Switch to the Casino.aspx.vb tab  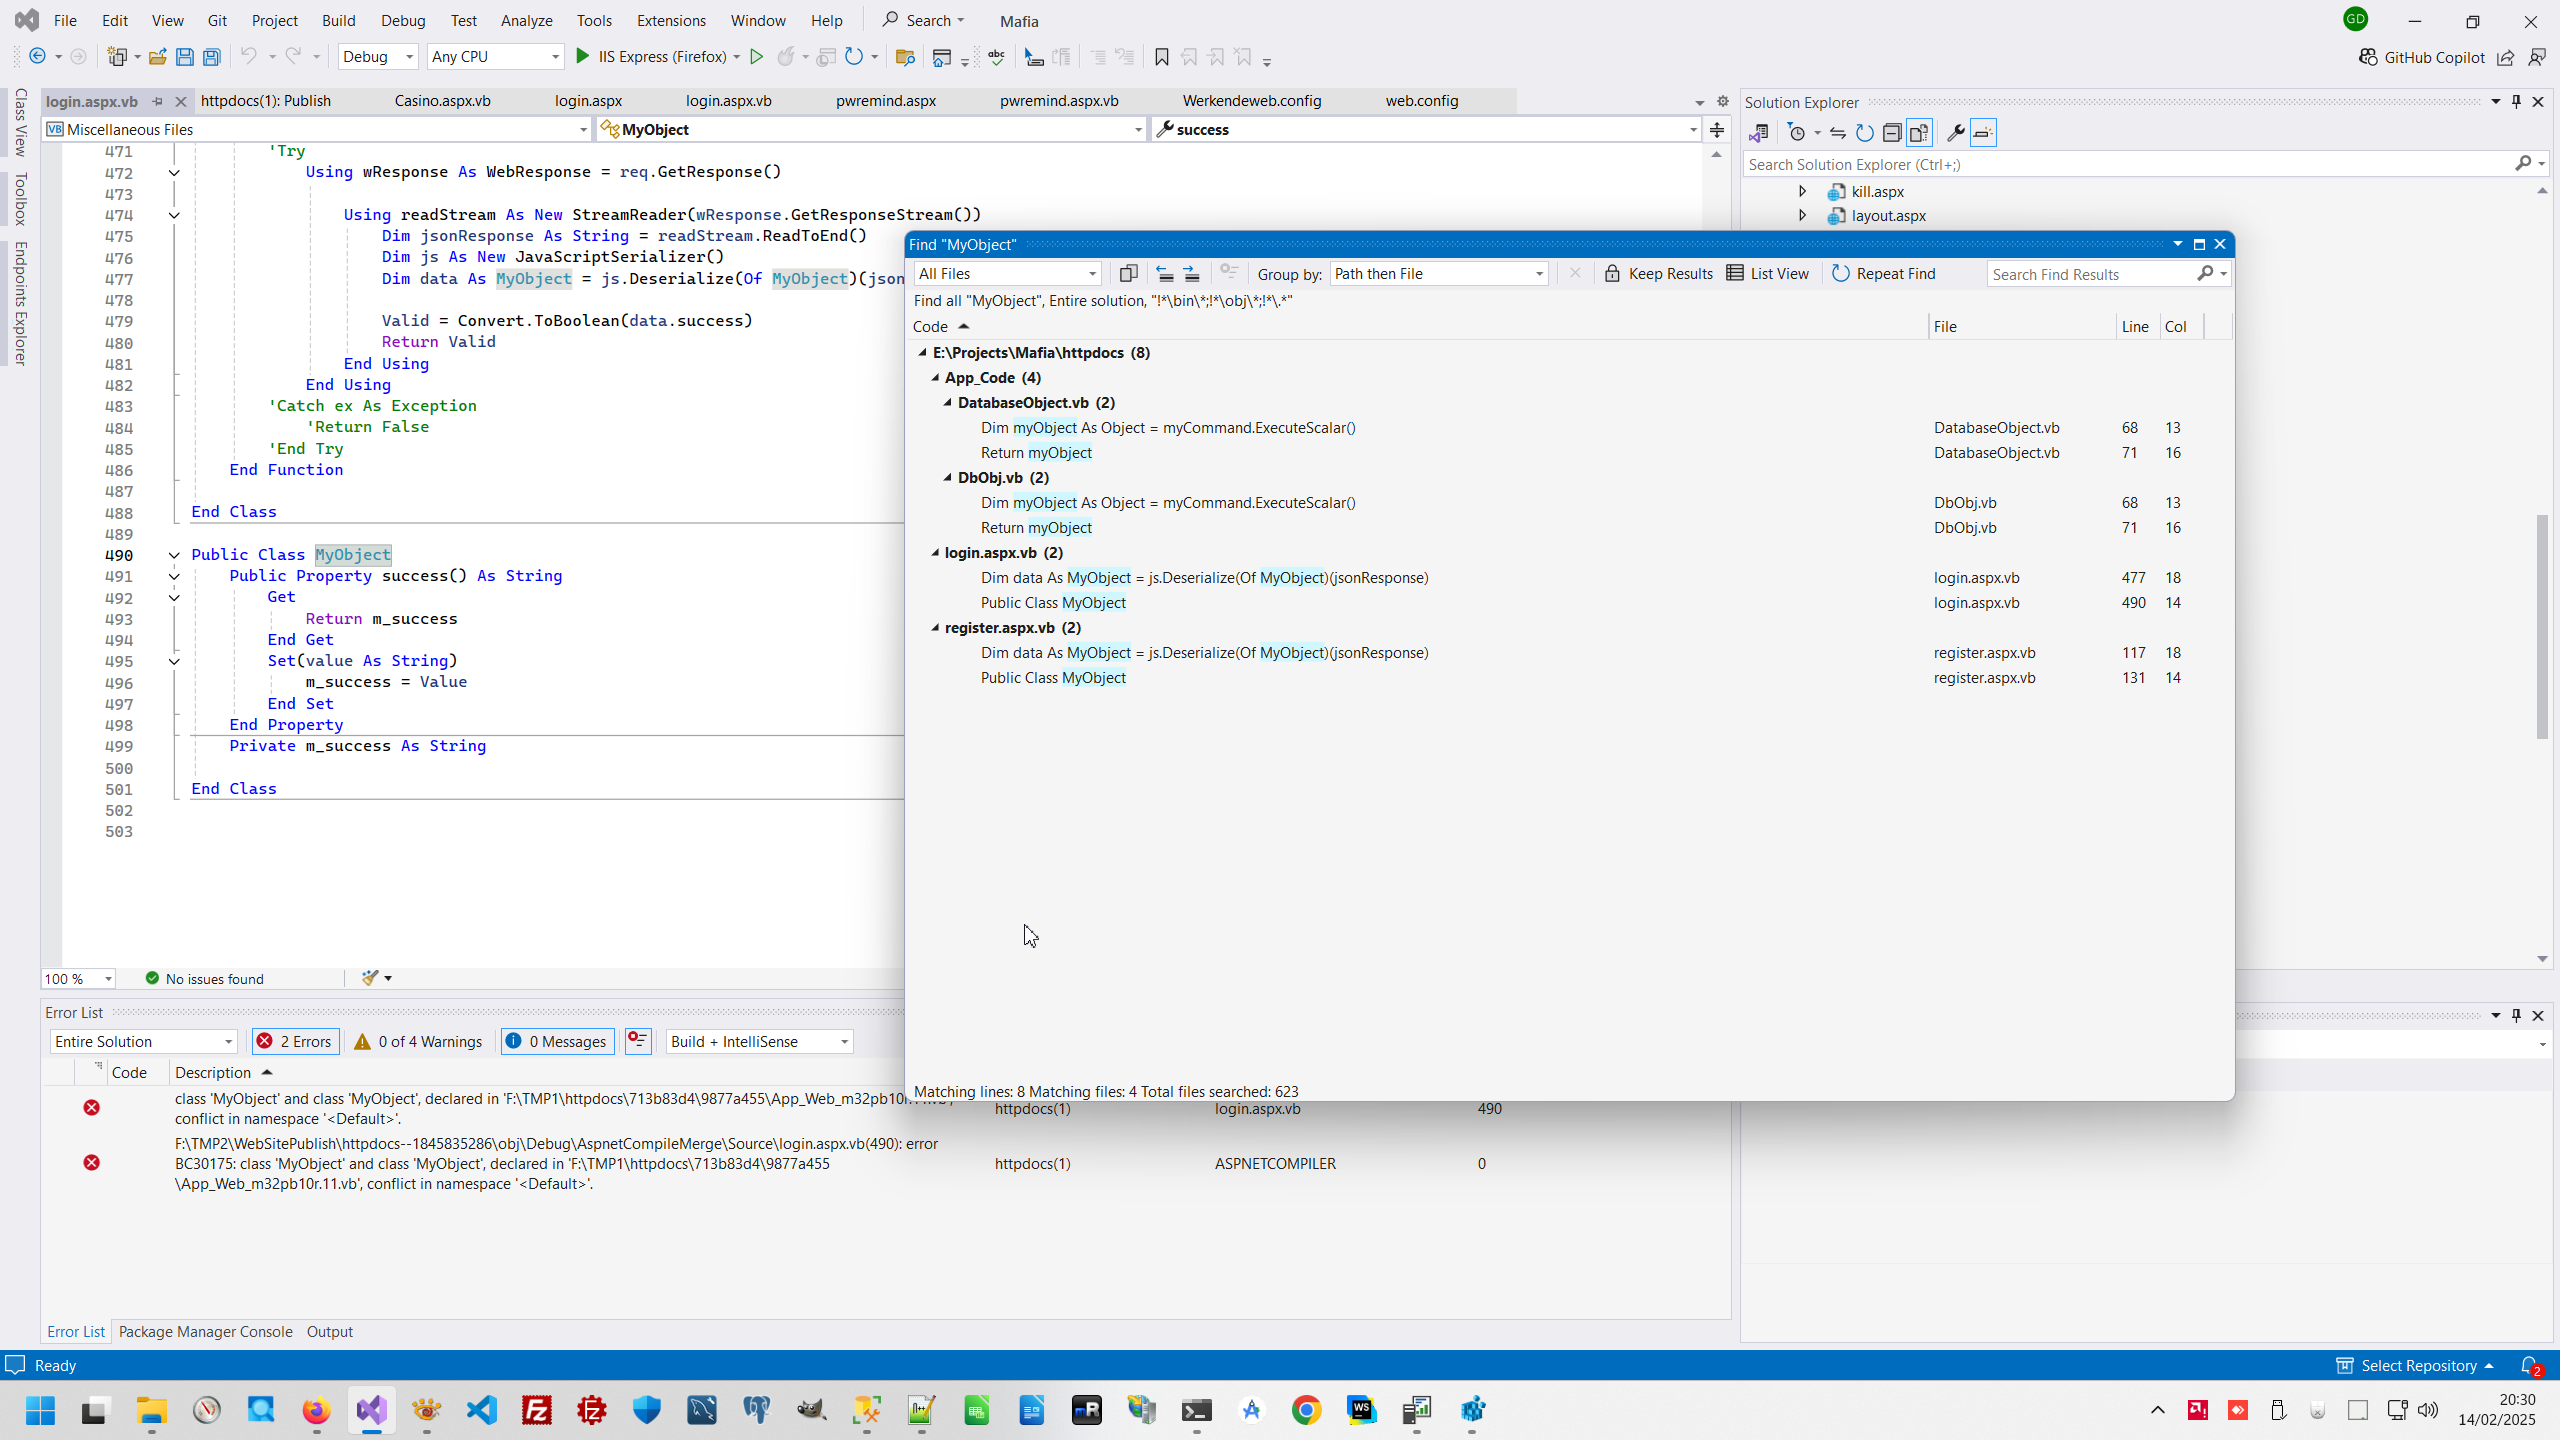pyautogui.click(x=442, y=101)
